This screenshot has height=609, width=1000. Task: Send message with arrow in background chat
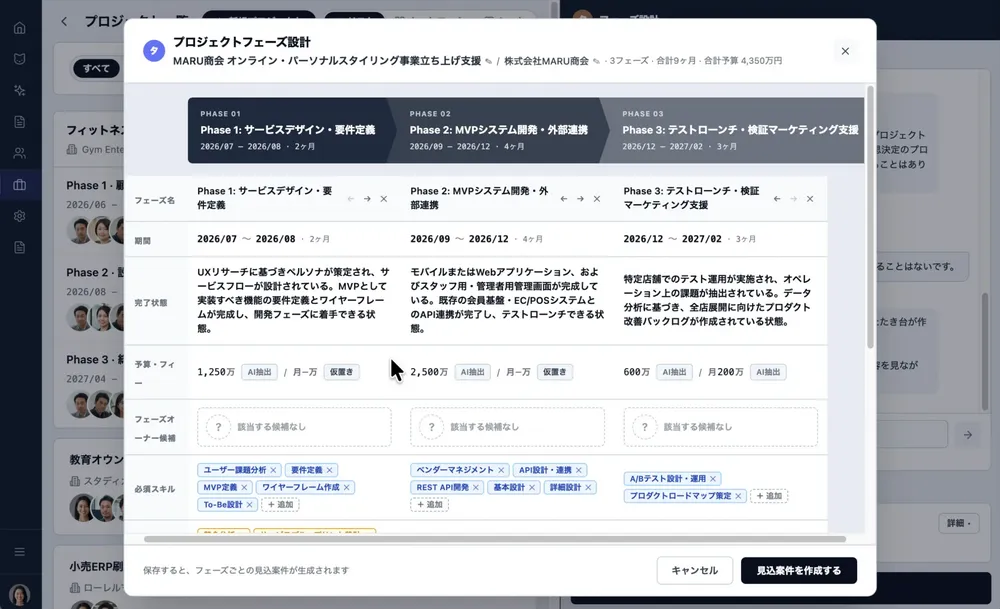pyautogui.click(x=967, y=435)
